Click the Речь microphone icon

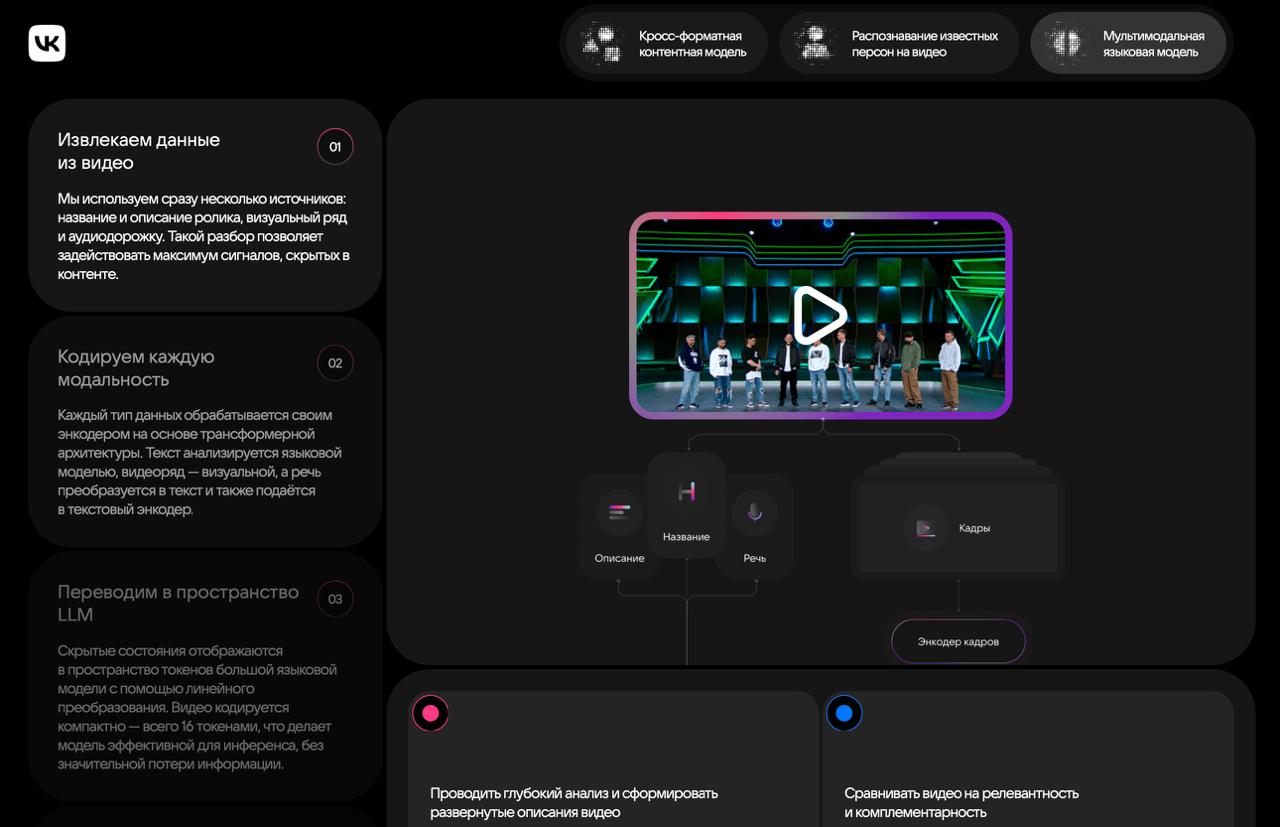pos(754,513)
